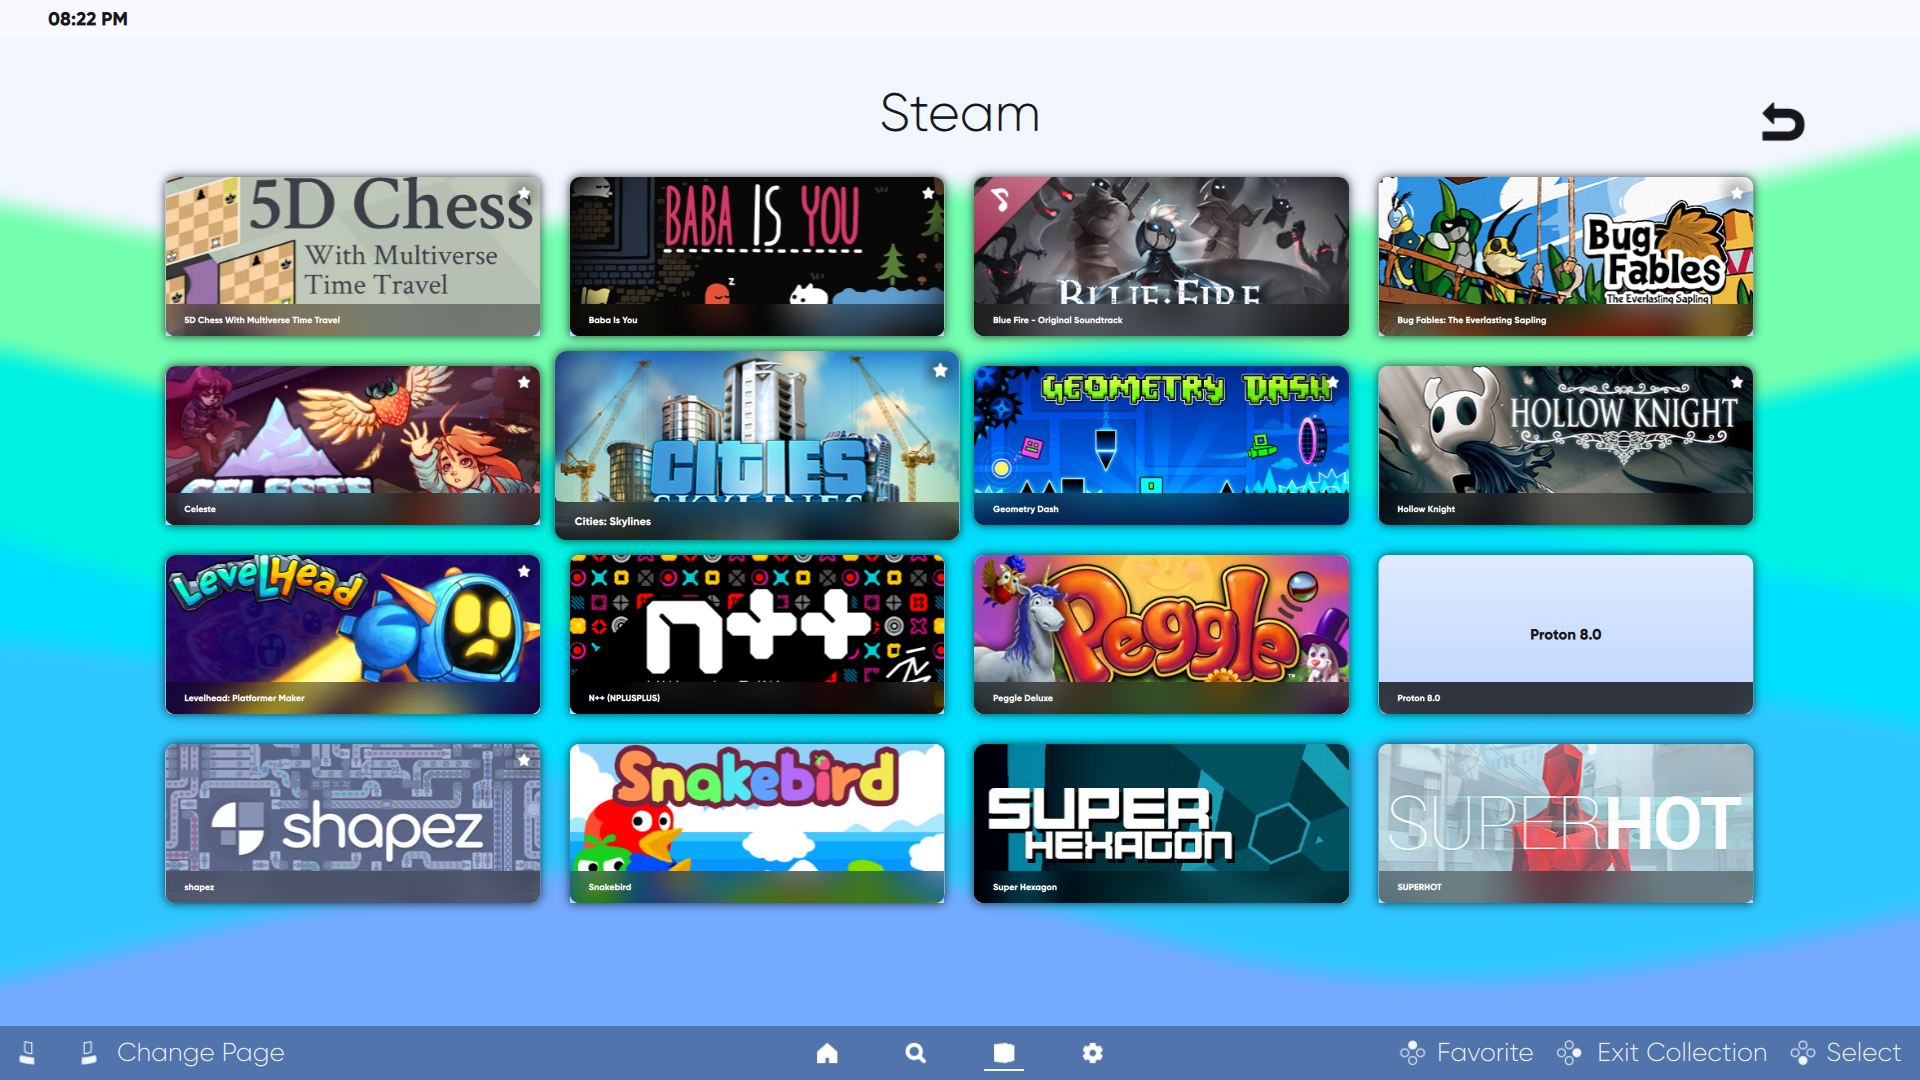
Task: Click the Change Page label
Action: click(199, 1053)
